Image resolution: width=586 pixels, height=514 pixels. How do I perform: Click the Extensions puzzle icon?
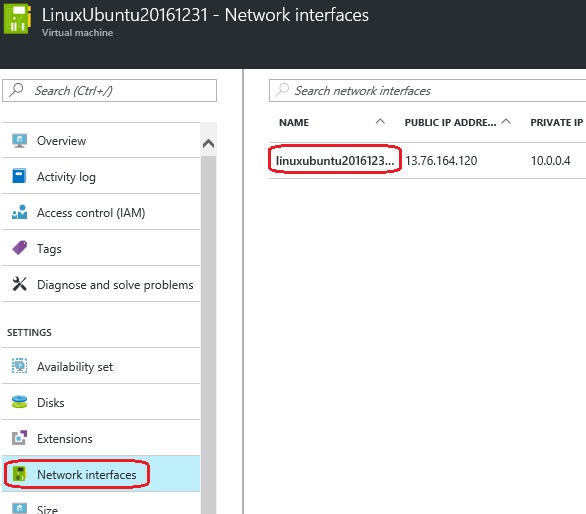19,438
